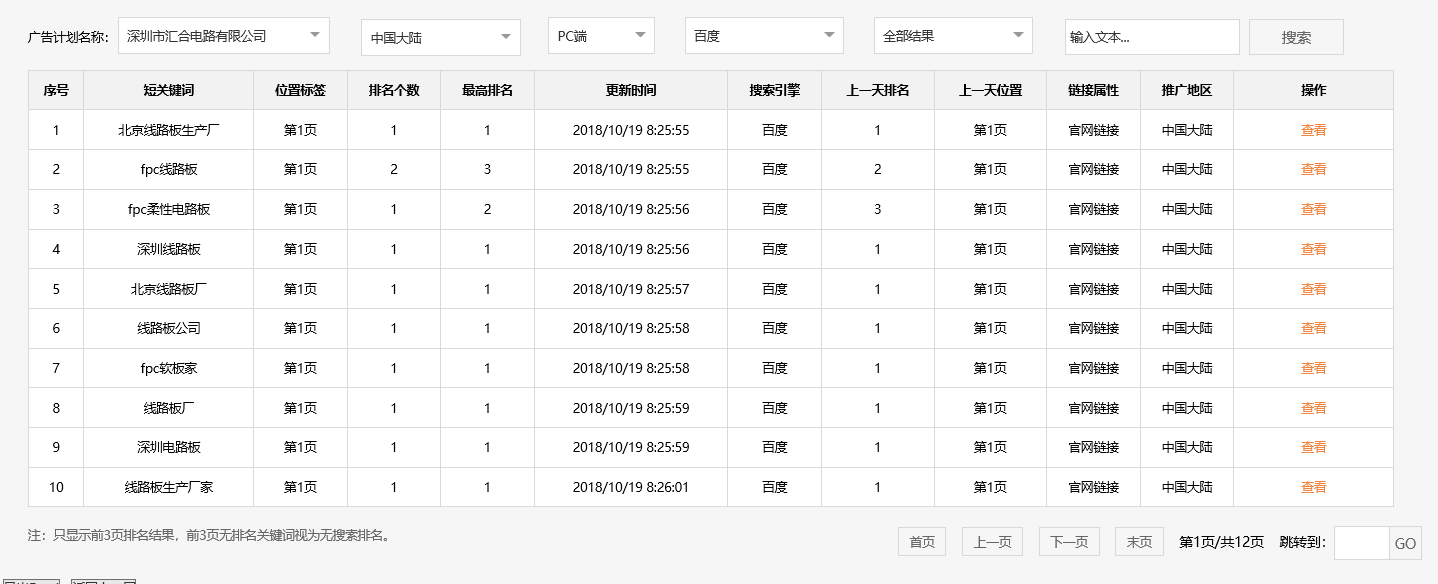Click the 输入文本 search input field

point(1152,35)
